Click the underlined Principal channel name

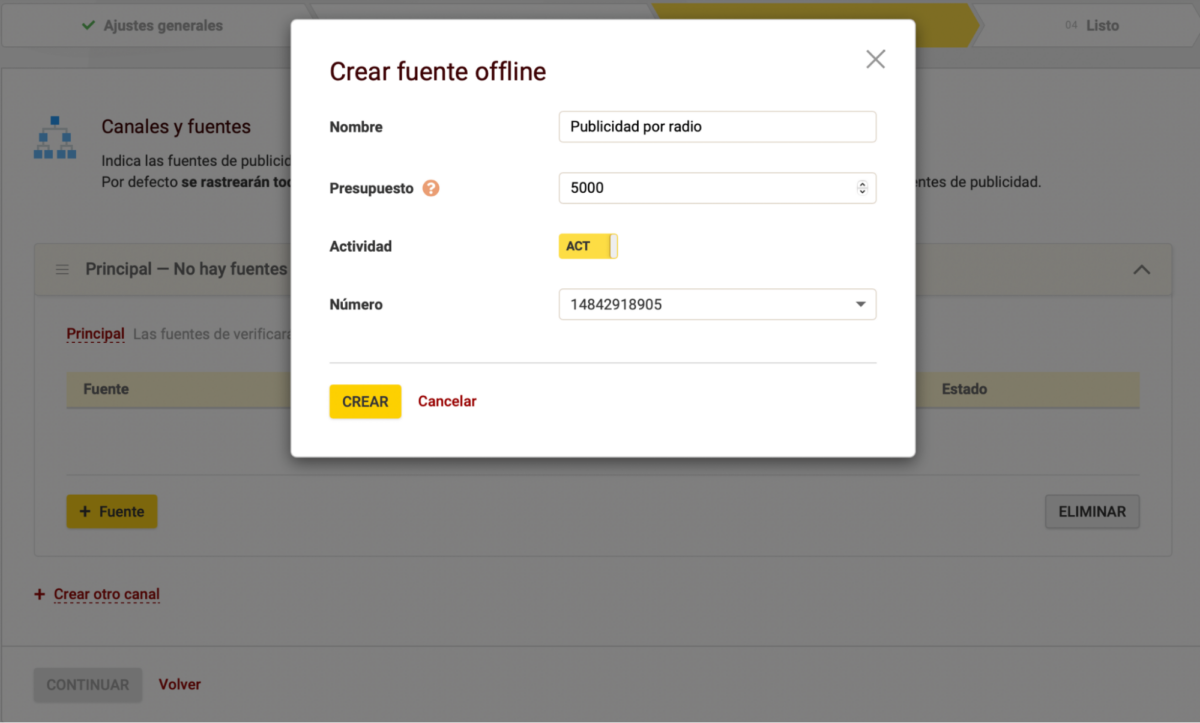[x=95, y=334]
